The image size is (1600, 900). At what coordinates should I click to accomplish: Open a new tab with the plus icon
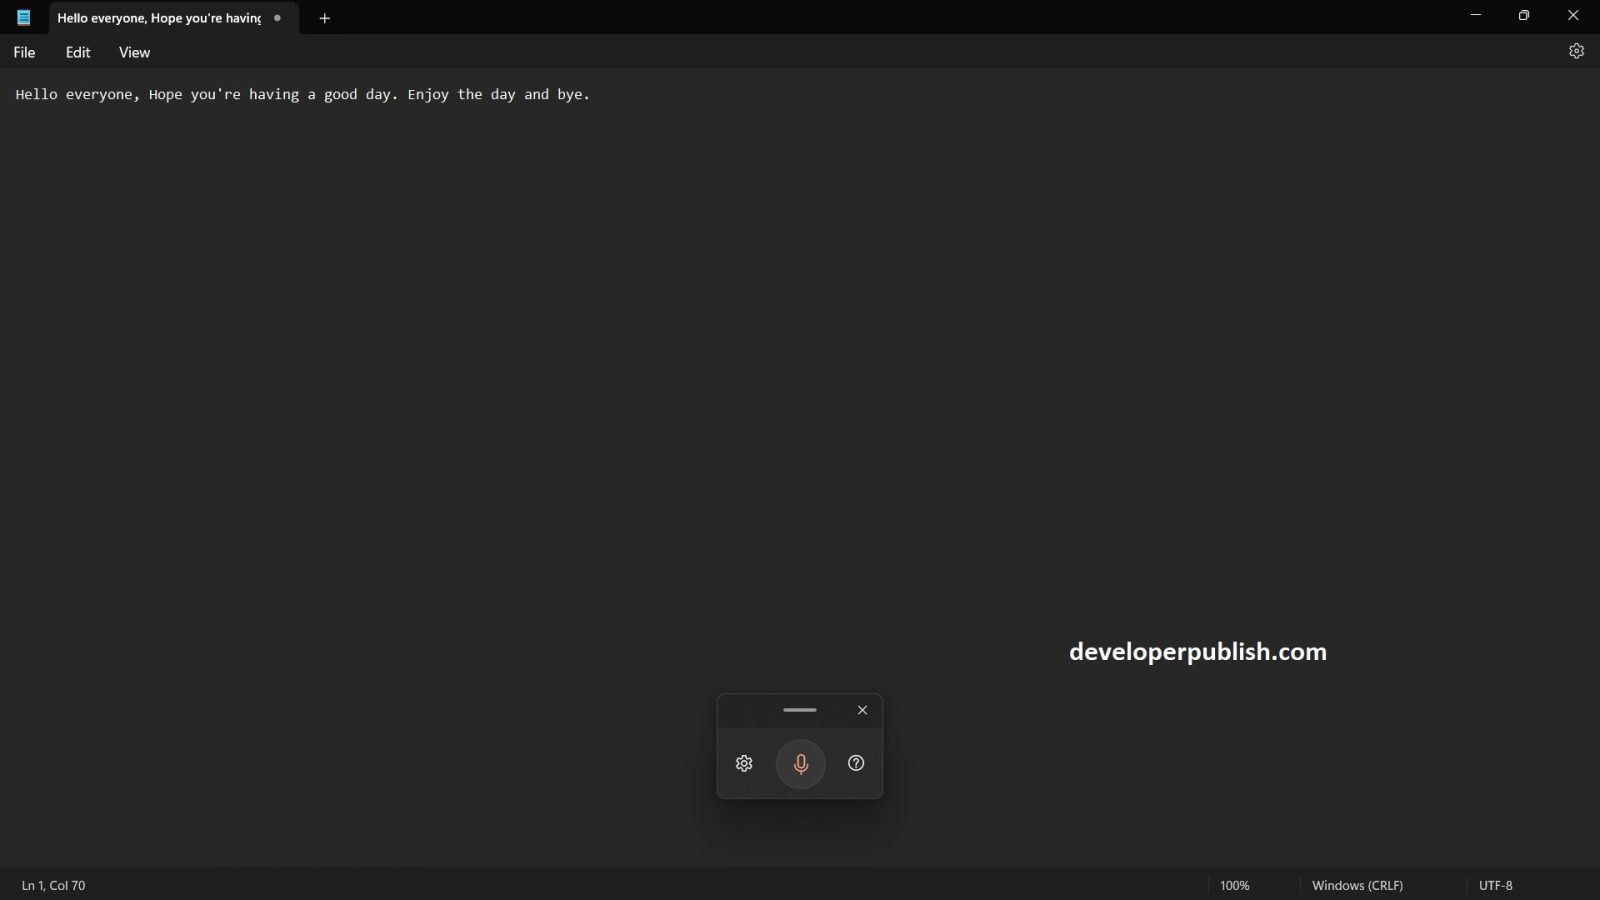324,18
